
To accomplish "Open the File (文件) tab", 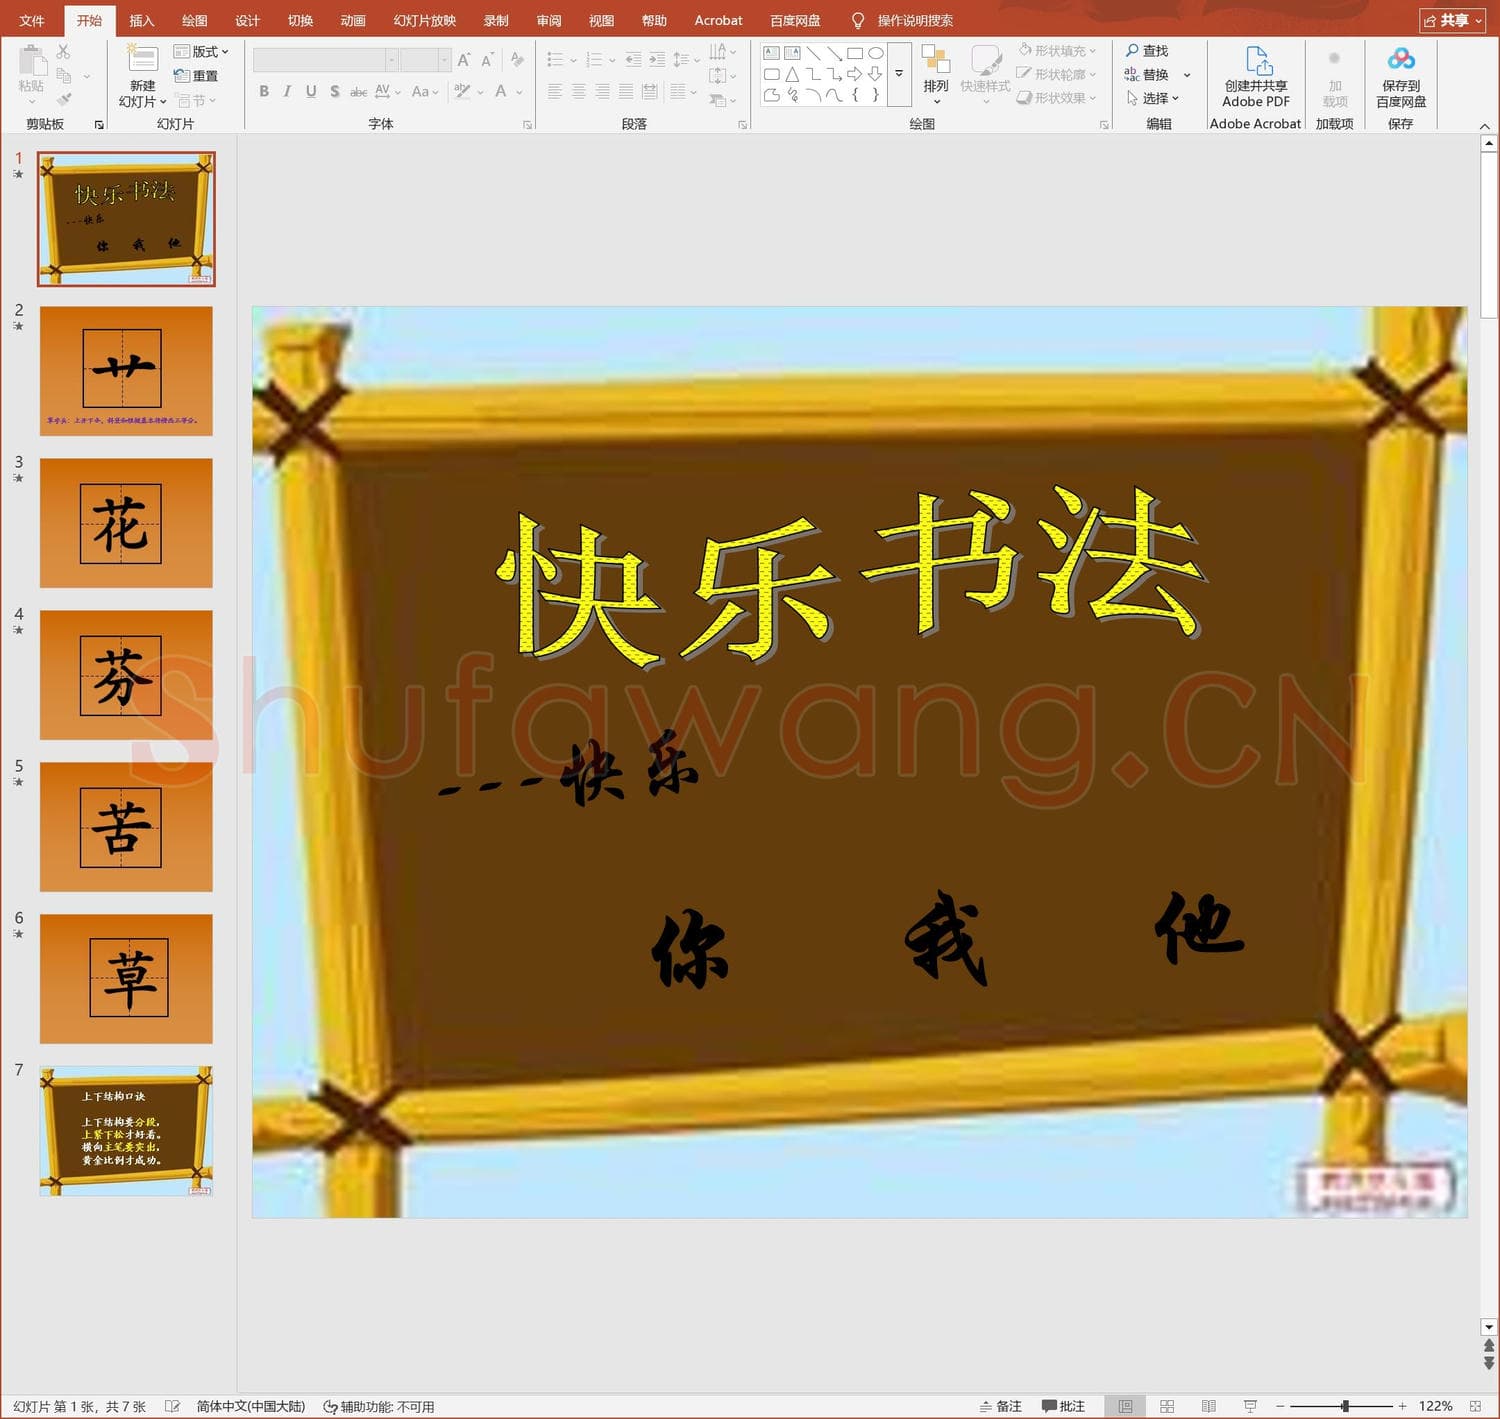I will point(32,20).
